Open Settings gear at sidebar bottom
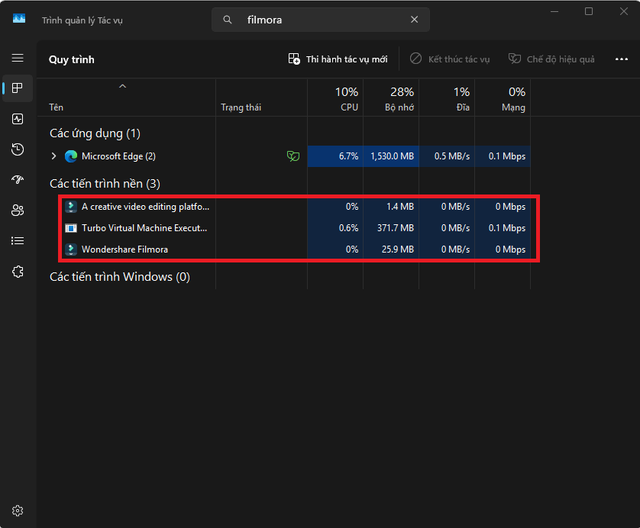 point(18,510)
